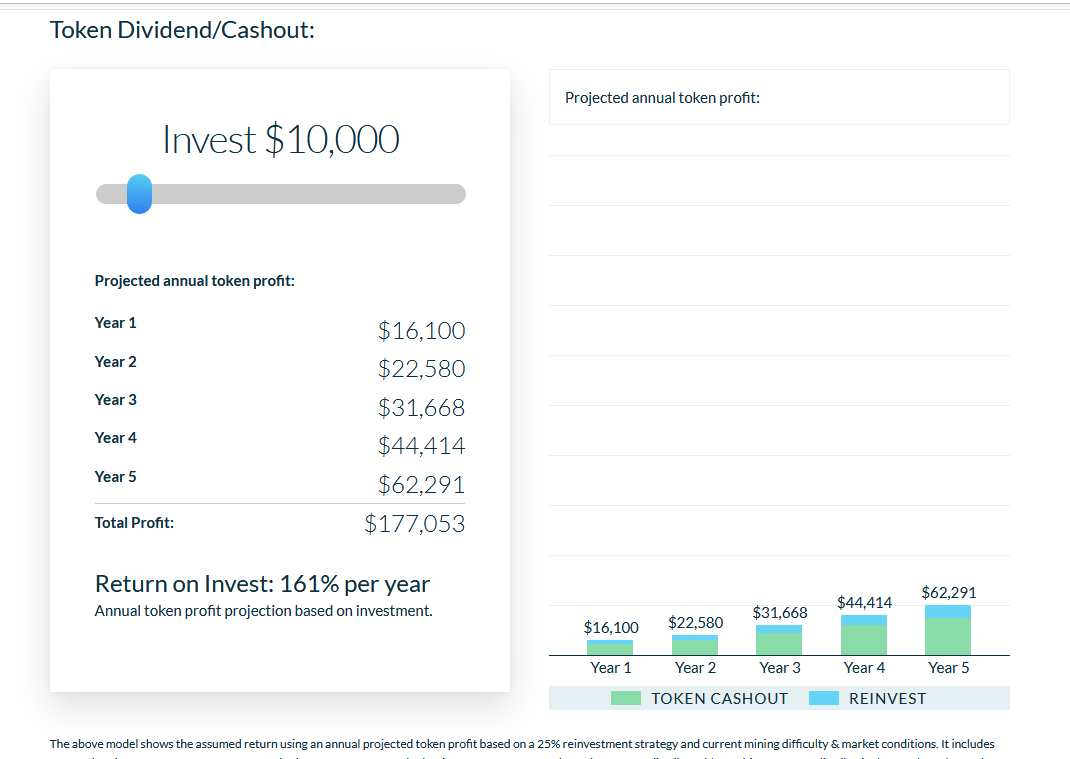Select the Year 2 chart bar
This screenshot has height=759, width=1070.
click(695, 646)
